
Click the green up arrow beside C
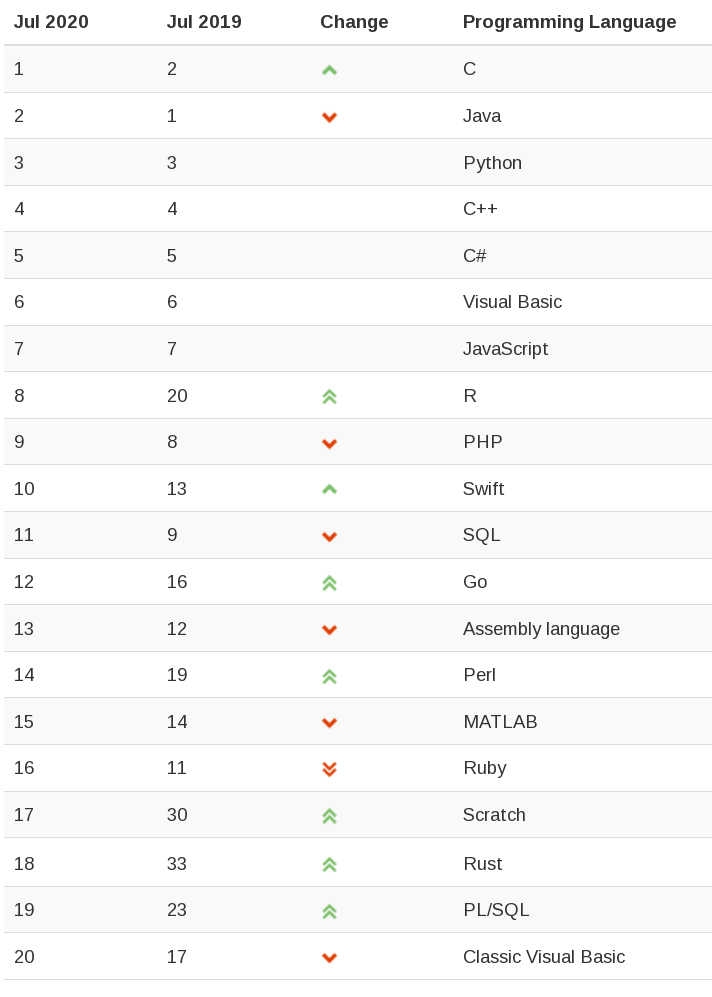click(x=329, y=70)
